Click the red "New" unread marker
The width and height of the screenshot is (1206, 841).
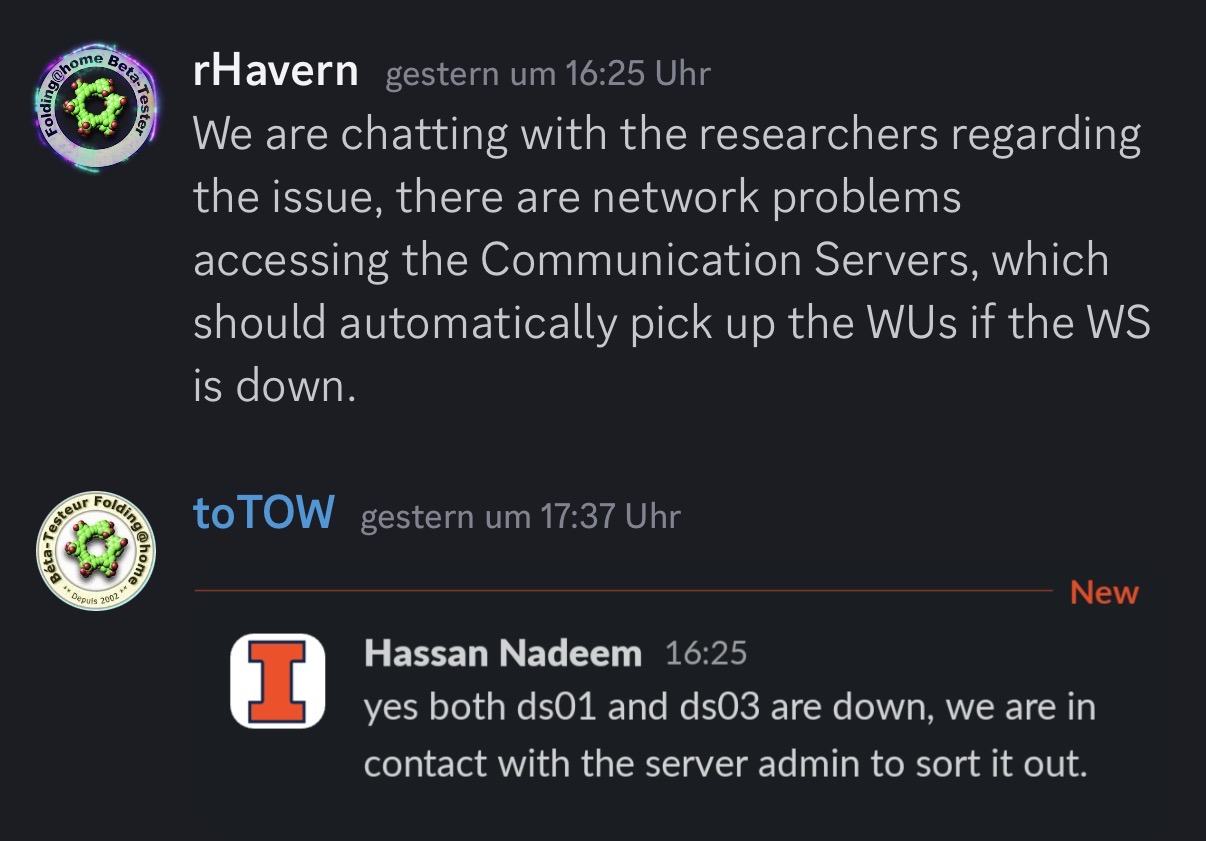[x=1104, y=592]
